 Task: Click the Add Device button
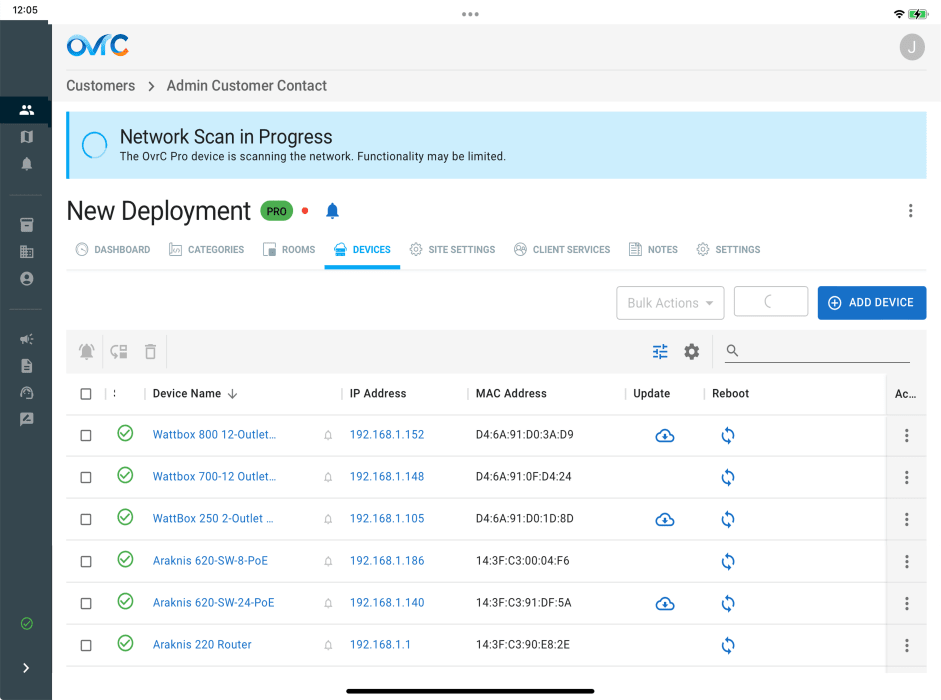(x=871, y=303)
